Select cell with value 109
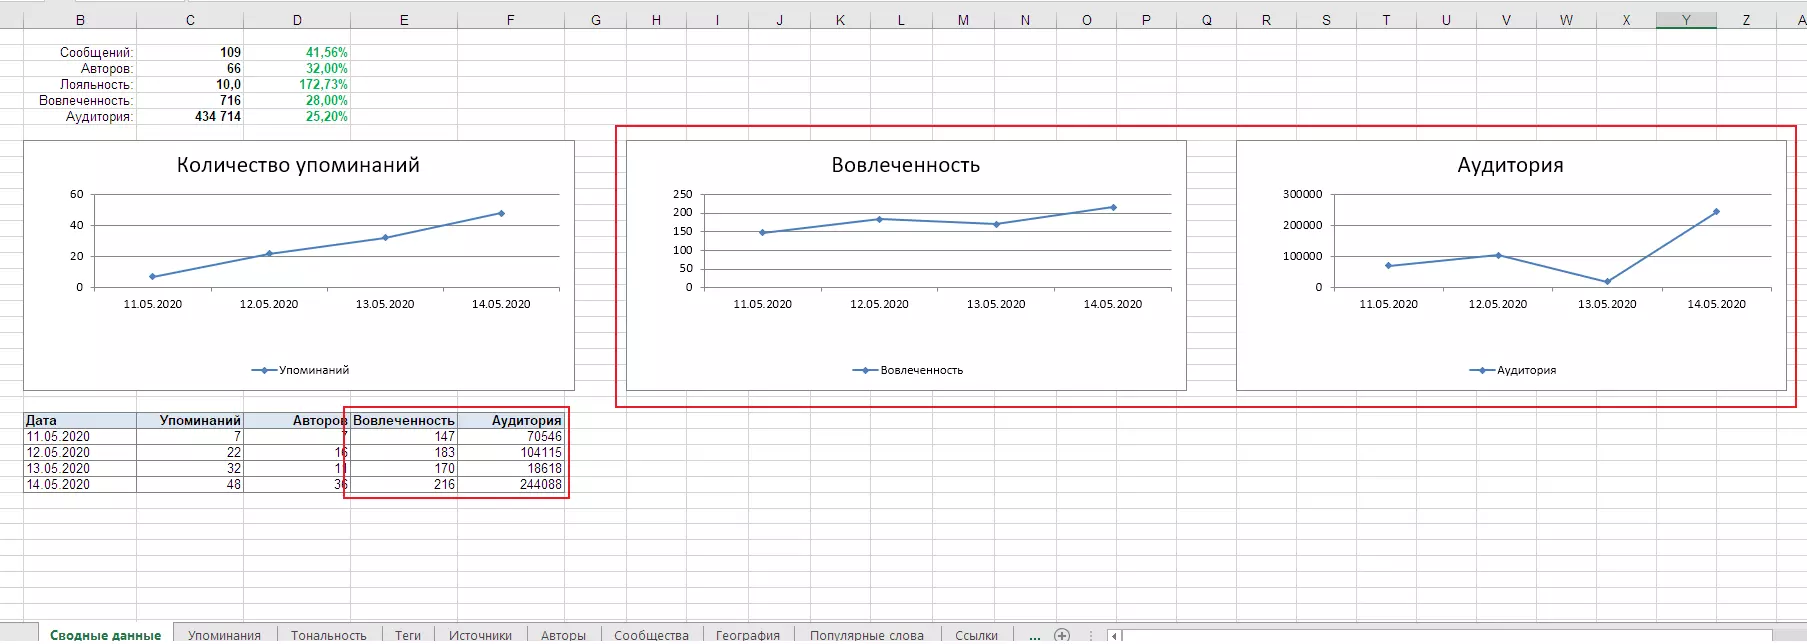The height and width of the screenshot is (644, 1807). (190, 52)
